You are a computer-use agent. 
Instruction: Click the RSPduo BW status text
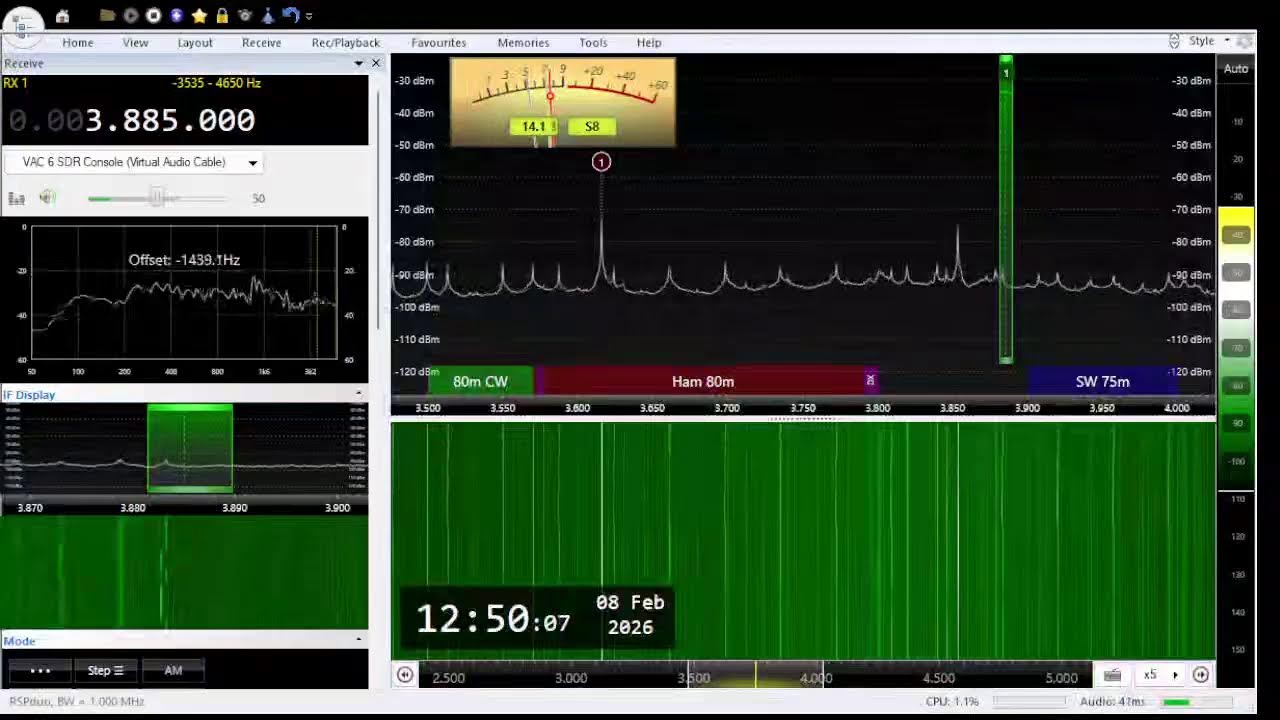(77, 702)
